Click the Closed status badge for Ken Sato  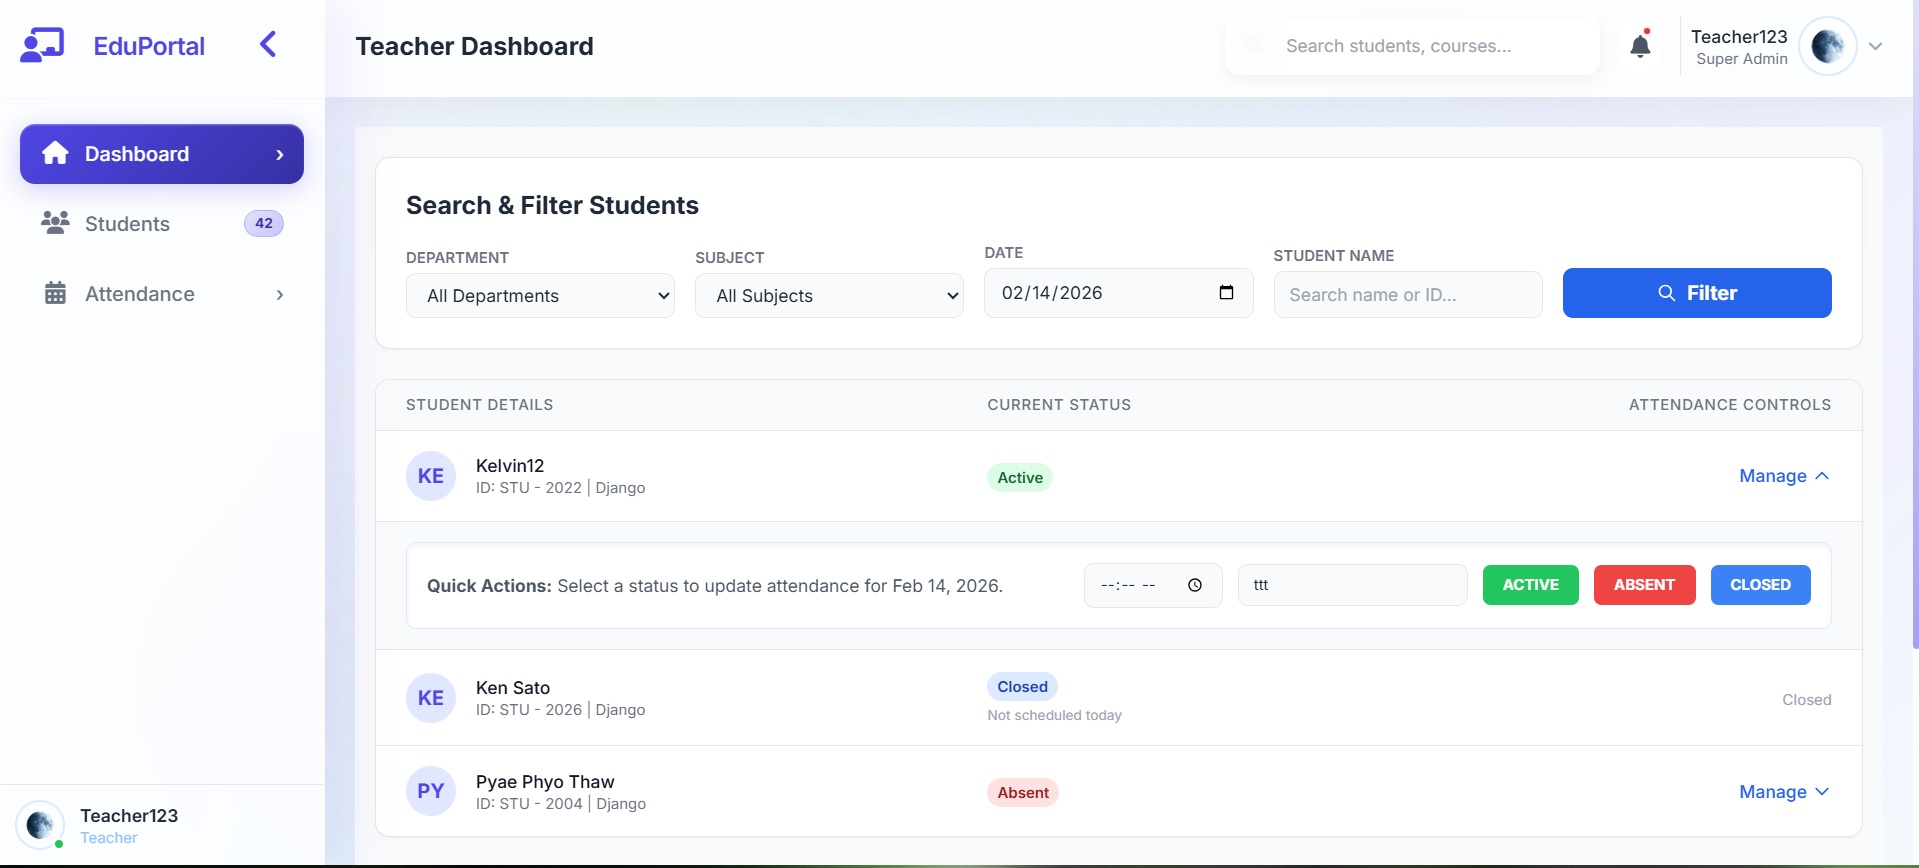[x=1022, y=687]
